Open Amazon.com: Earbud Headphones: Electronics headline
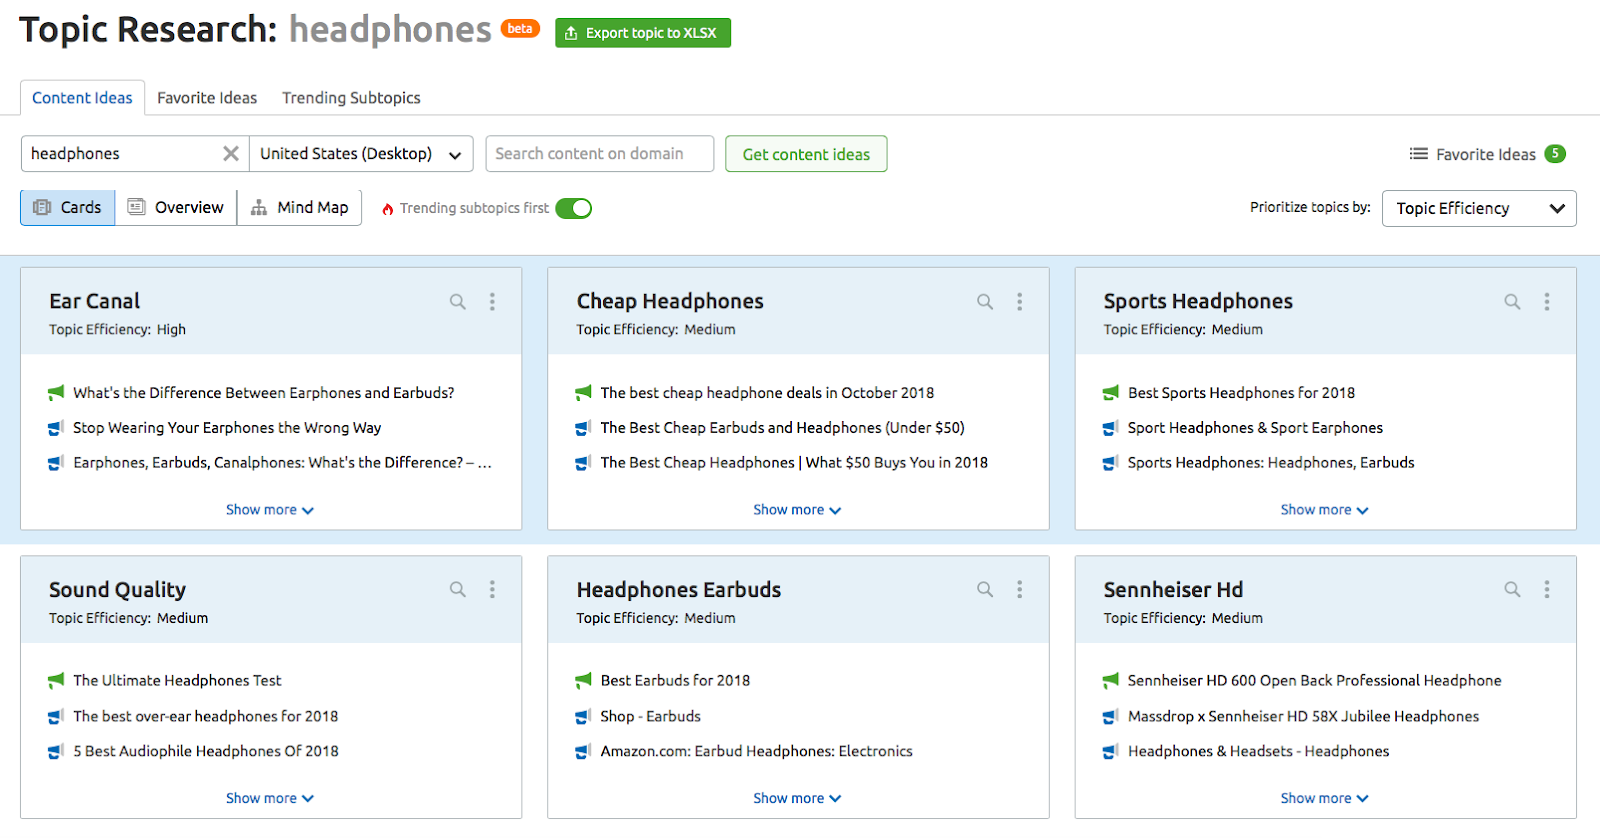 tap(756, 752)
